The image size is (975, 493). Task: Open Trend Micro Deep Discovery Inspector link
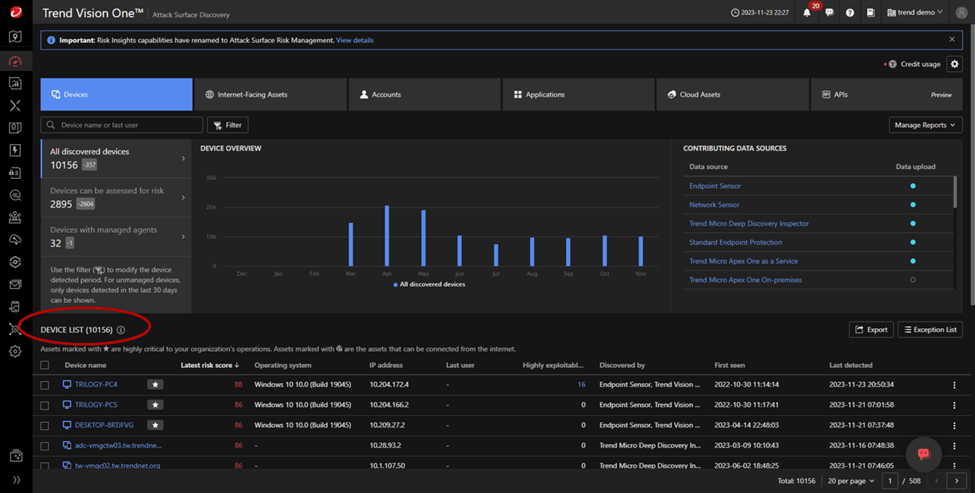coord(749,223)
